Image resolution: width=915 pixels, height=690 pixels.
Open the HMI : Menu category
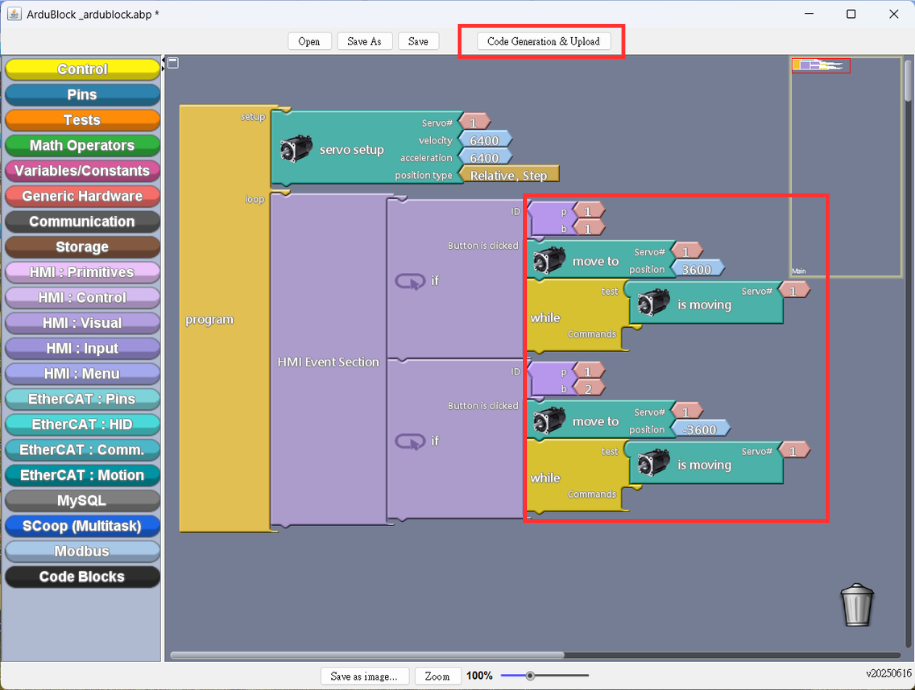coord(82,374)
